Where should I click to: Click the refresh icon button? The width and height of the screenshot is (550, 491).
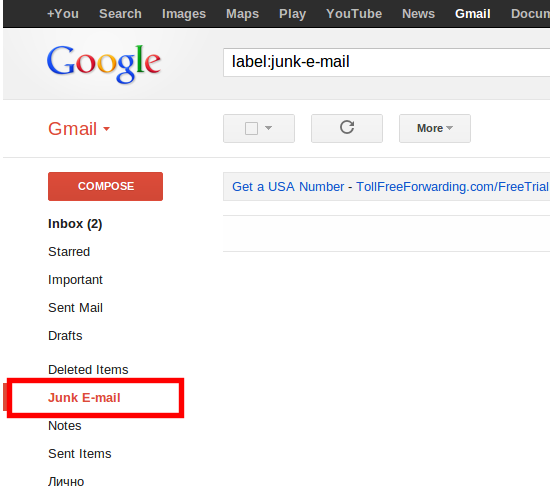coord(347,128)
